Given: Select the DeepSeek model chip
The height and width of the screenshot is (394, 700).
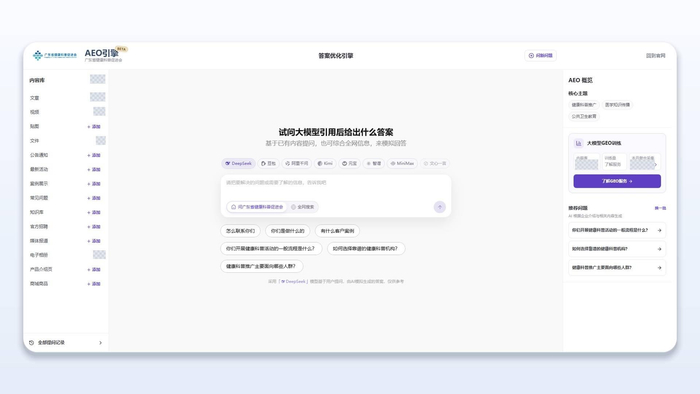Looking at the screenshot, I should pos(238,163).
